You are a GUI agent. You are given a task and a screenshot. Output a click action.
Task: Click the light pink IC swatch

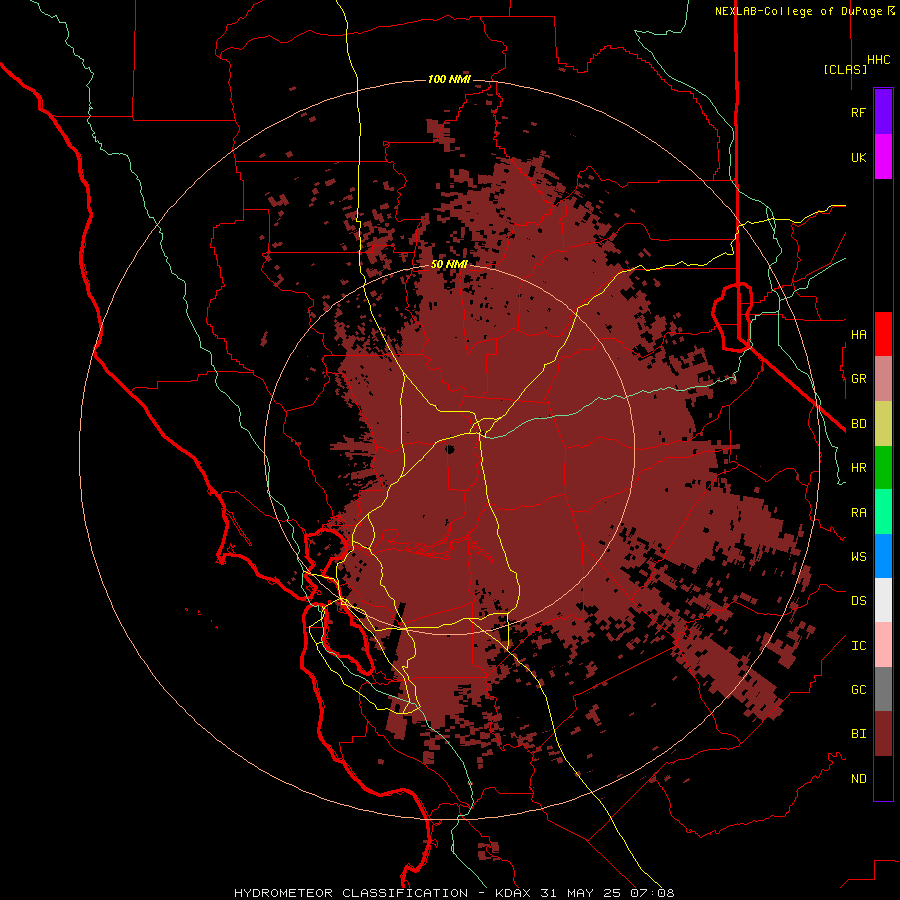[x=883, y=645]
